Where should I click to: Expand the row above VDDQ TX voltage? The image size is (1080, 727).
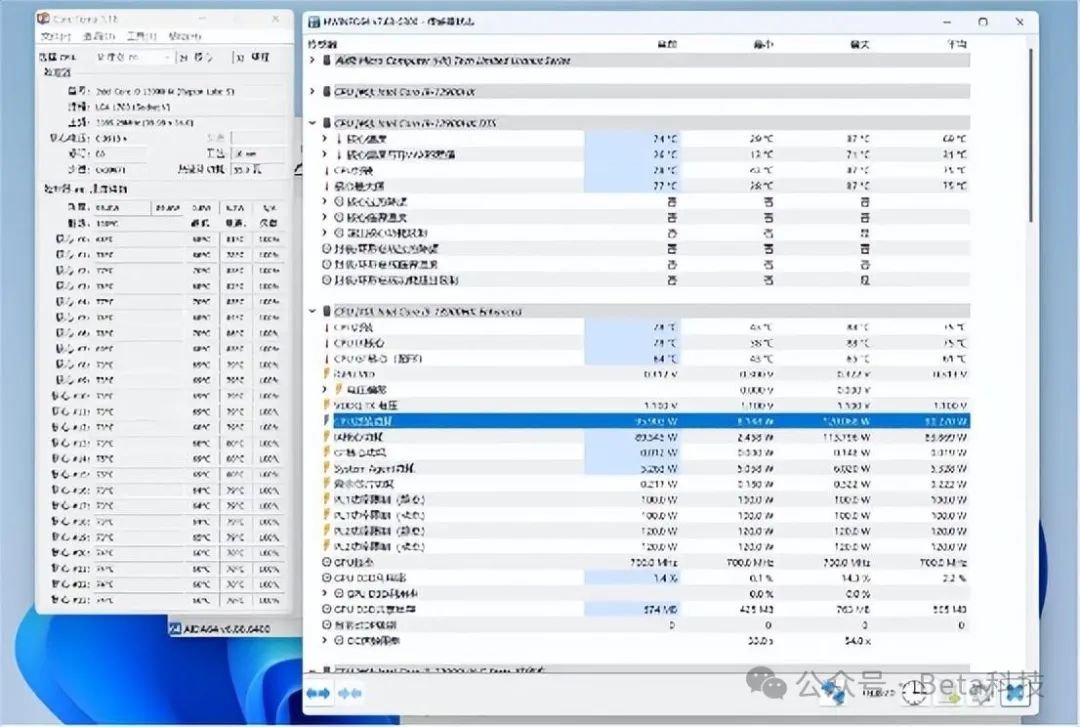tap(325, 389)
